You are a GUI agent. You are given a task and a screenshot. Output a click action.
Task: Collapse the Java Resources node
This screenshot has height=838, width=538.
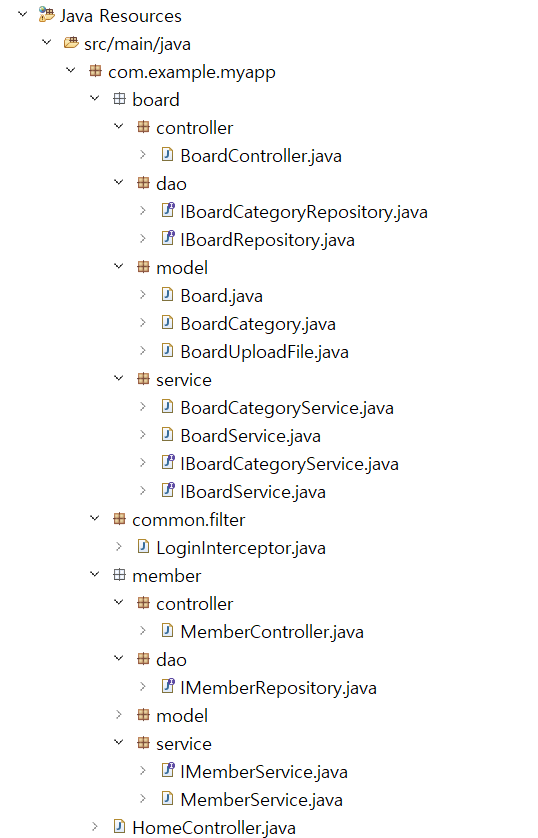22,14
